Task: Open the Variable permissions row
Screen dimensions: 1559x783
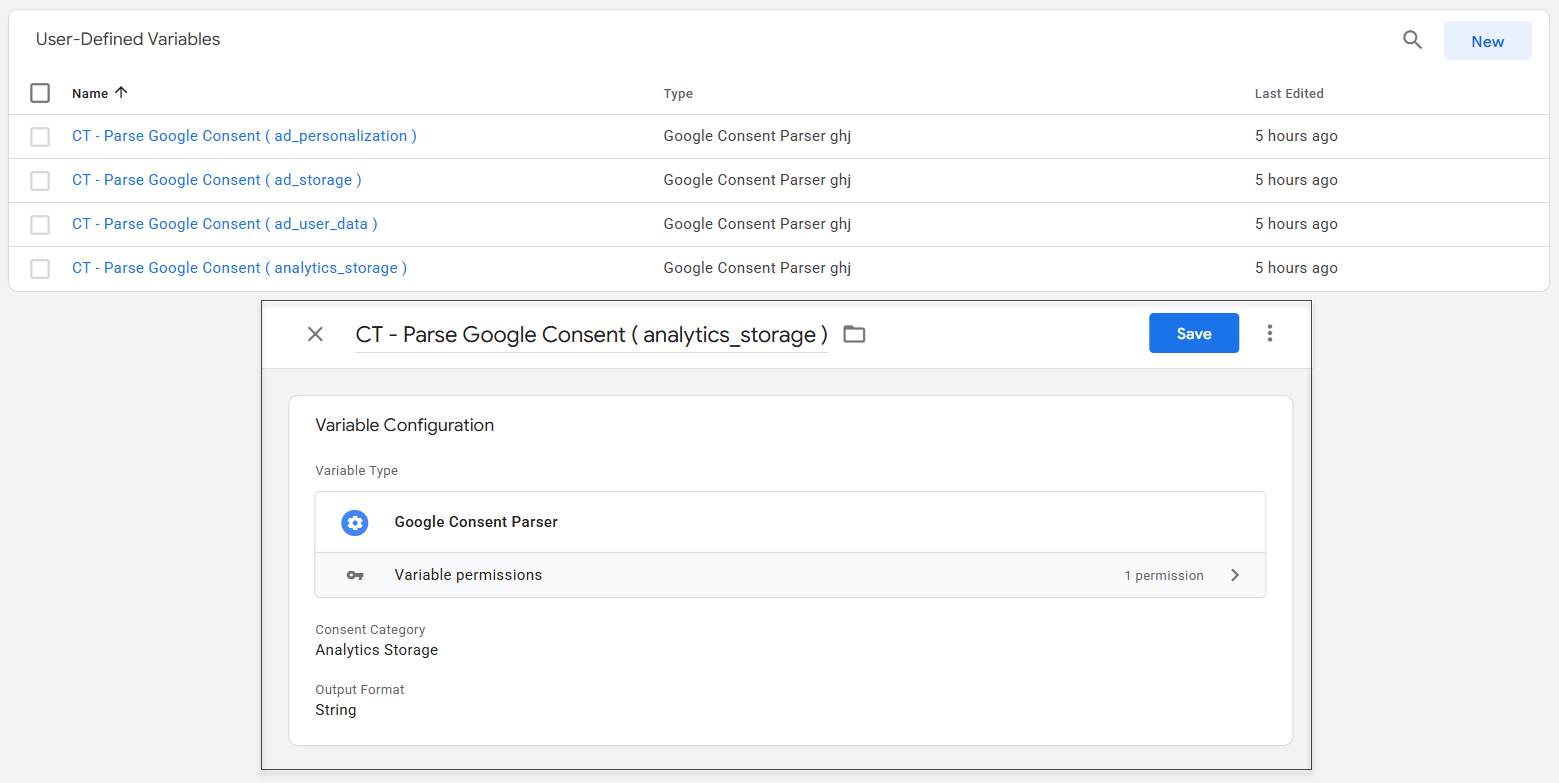Action: [x=789, y=575]
